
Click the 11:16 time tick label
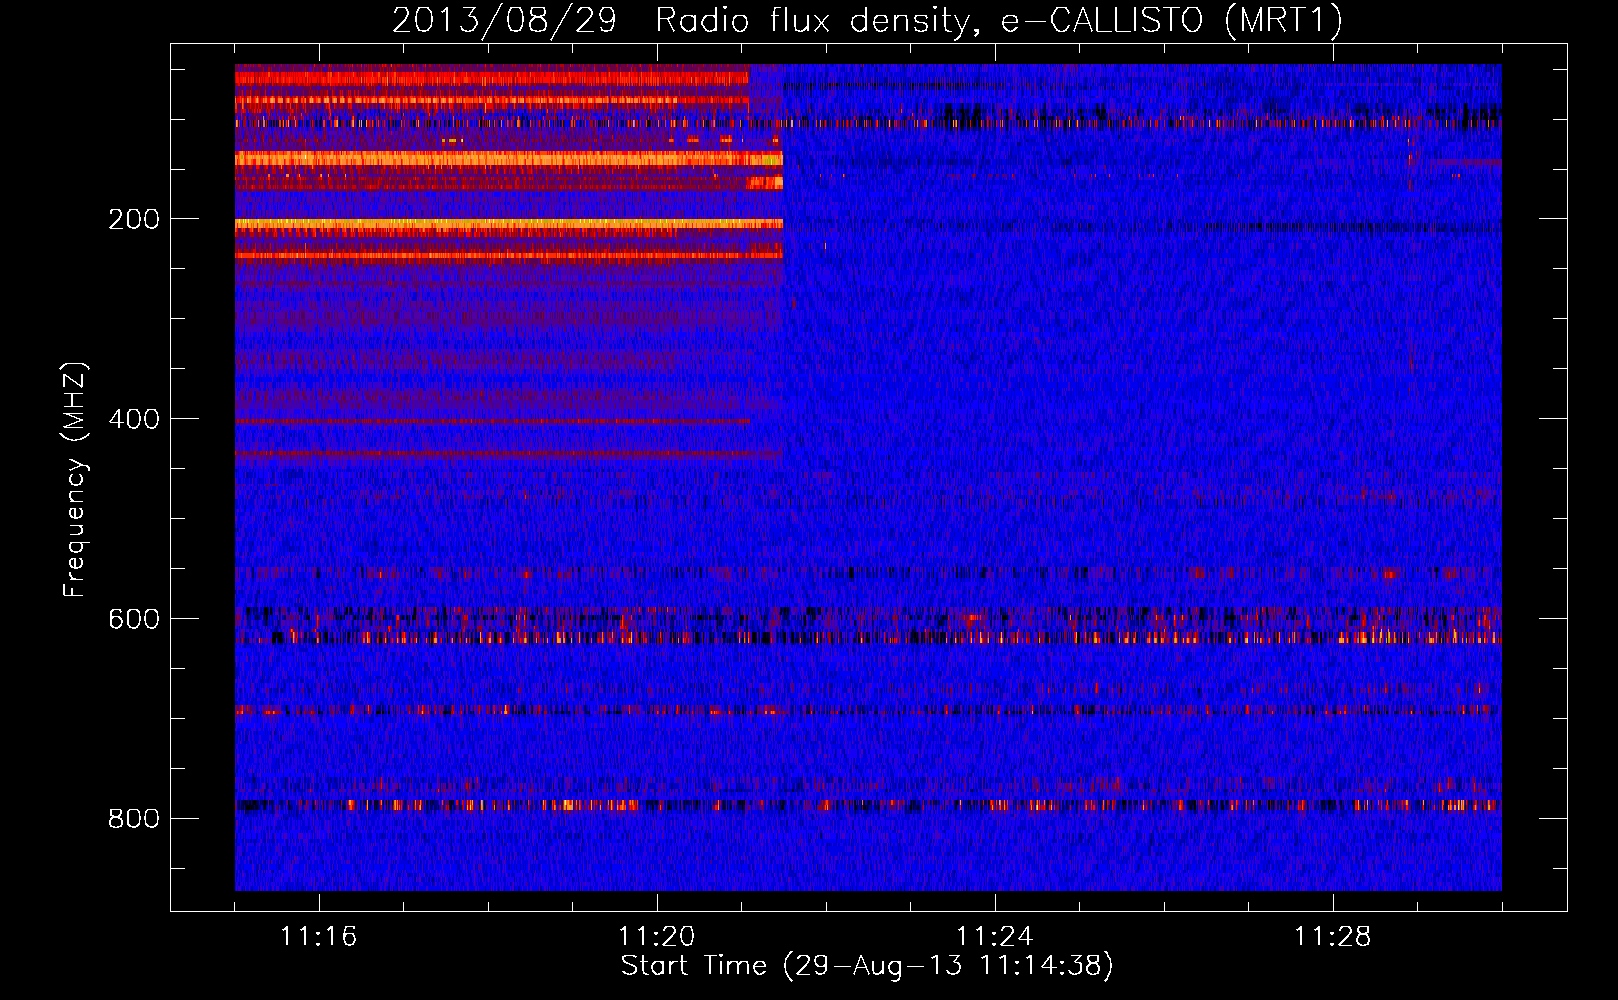click(x=318, y=937)
